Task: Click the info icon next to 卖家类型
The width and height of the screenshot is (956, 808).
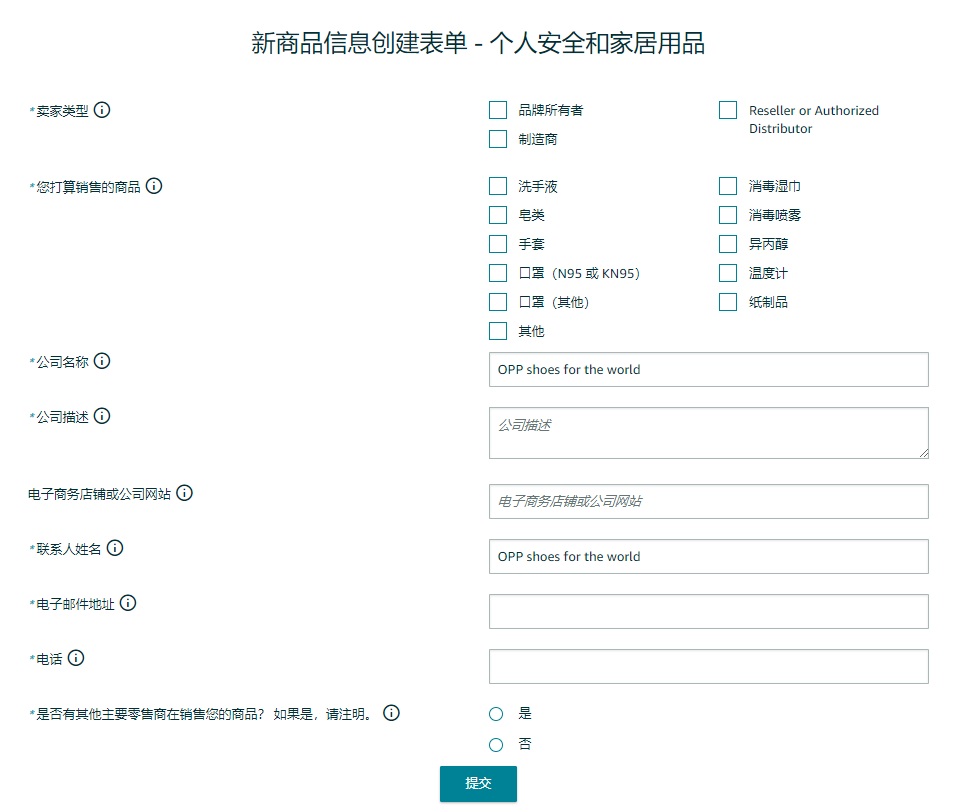Action: (x=102, y=110)
